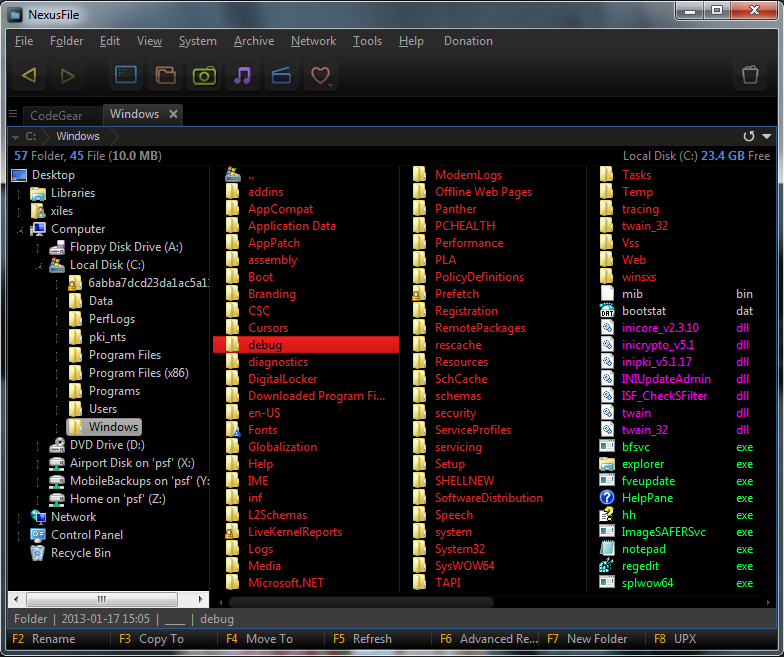The width and height of the screenshot is (784, 657).
Task: Click the locked Prefetch folder icon
Action: point(419,294)
